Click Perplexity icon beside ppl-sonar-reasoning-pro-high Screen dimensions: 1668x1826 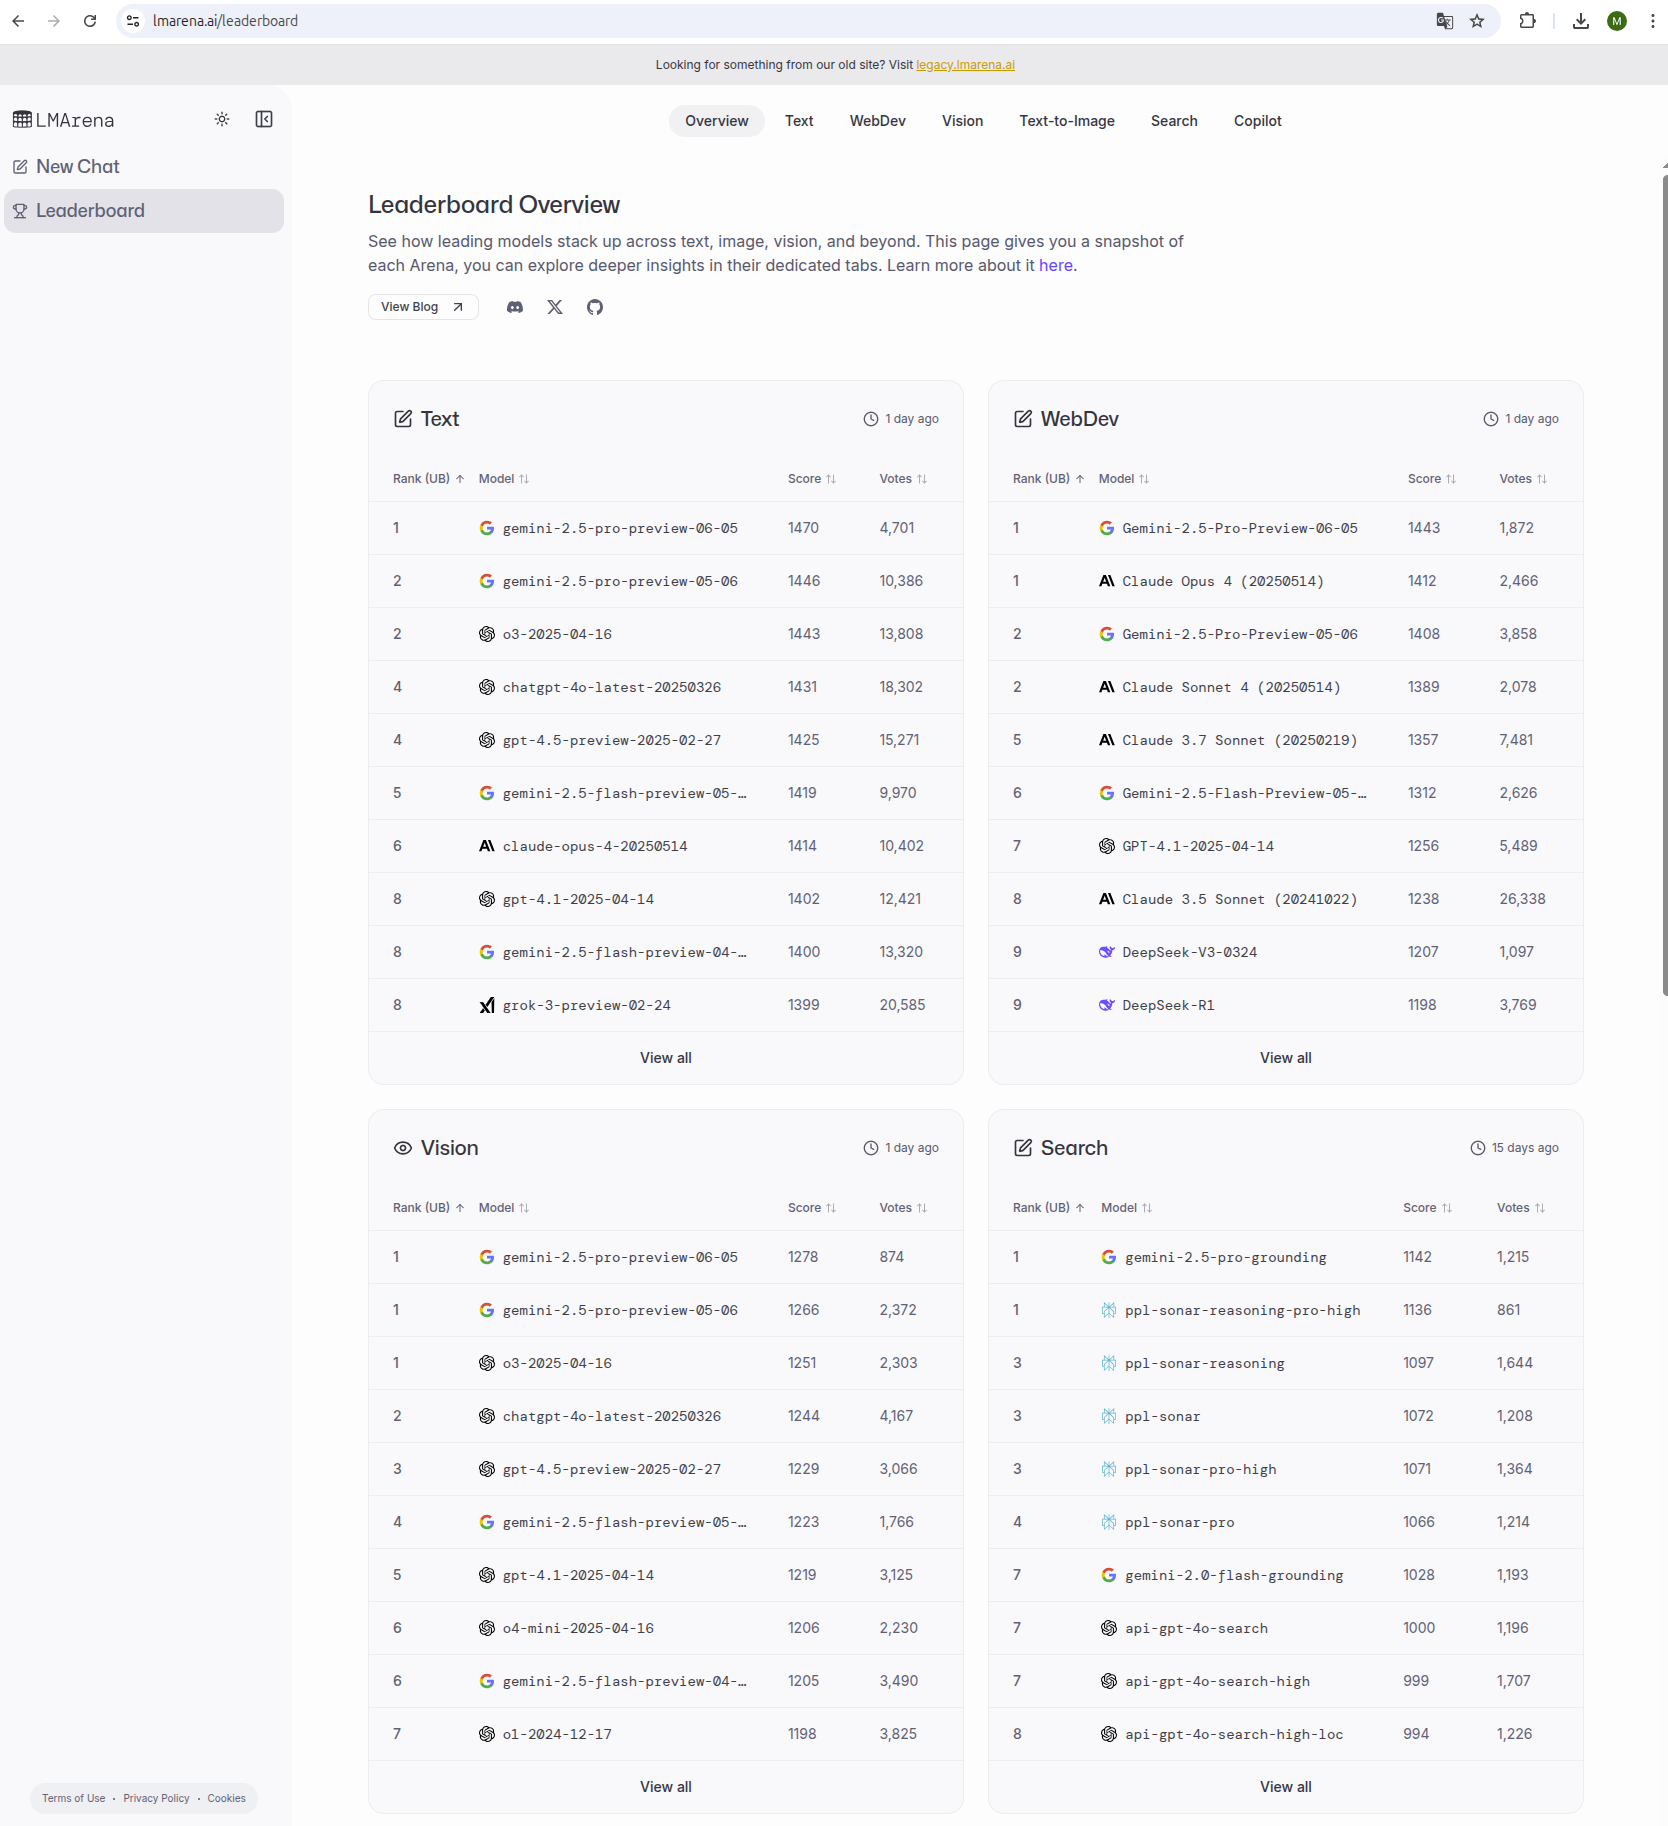(x=1109, y=1310)
